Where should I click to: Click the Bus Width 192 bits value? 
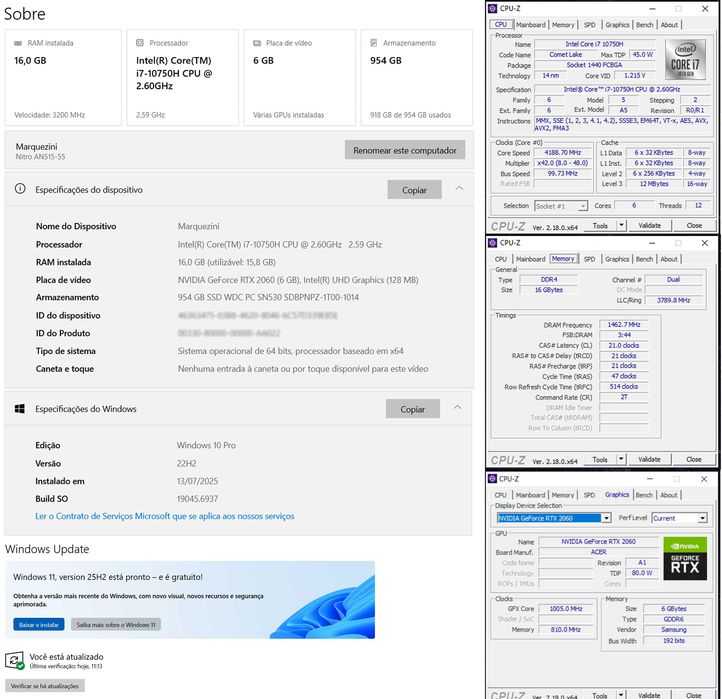click(x=674, y=641)
